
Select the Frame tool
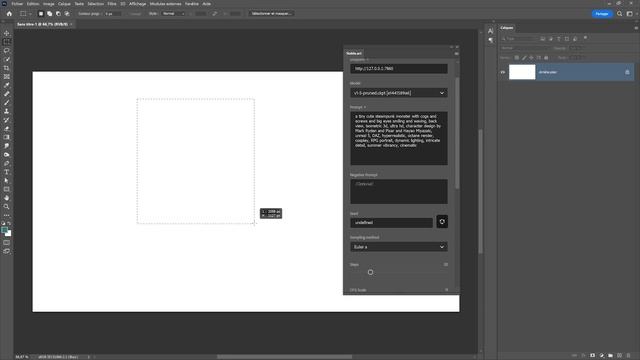[7, 76]
